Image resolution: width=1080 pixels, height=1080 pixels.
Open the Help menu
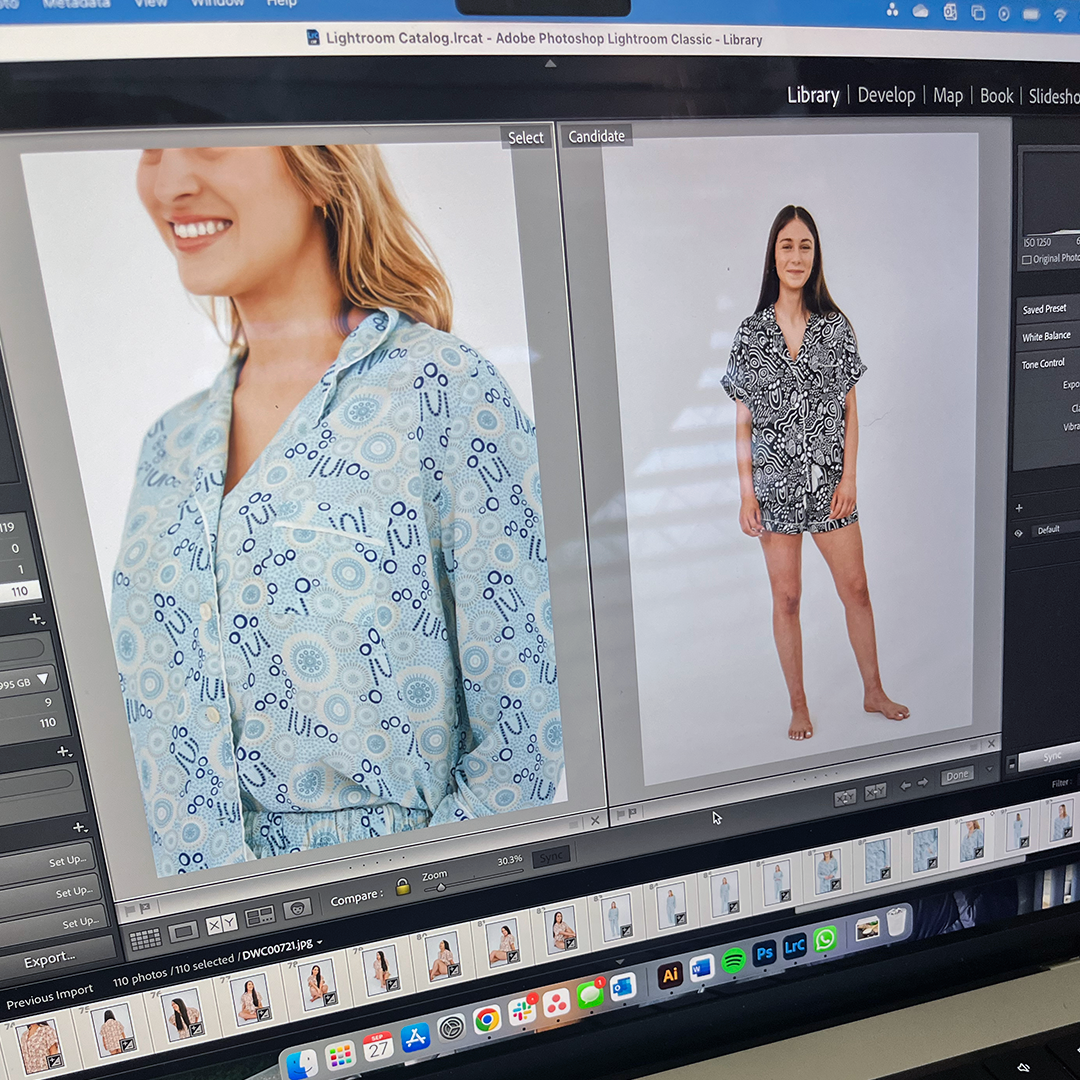[281, 3]
